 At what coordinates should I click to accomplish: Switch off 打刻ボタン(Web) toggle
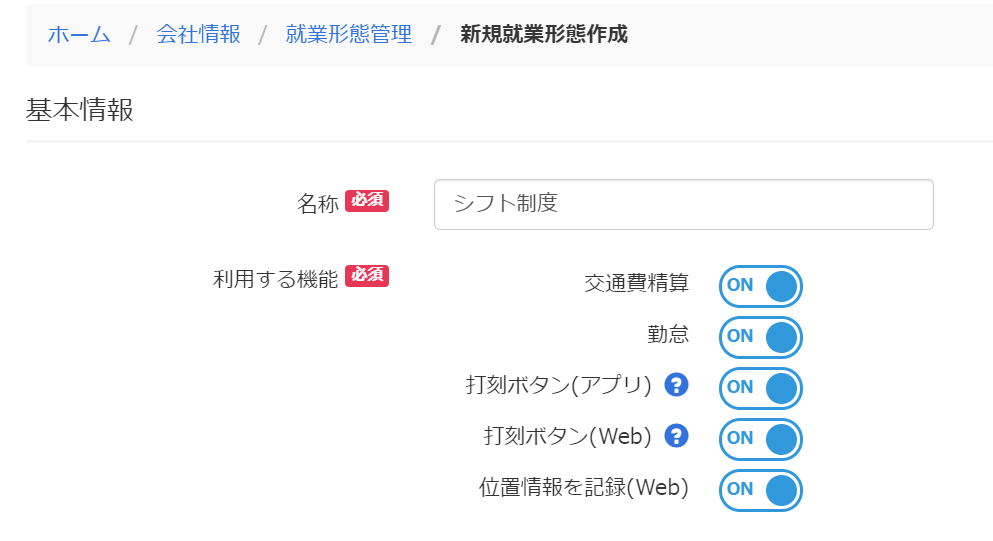(761, 439)
